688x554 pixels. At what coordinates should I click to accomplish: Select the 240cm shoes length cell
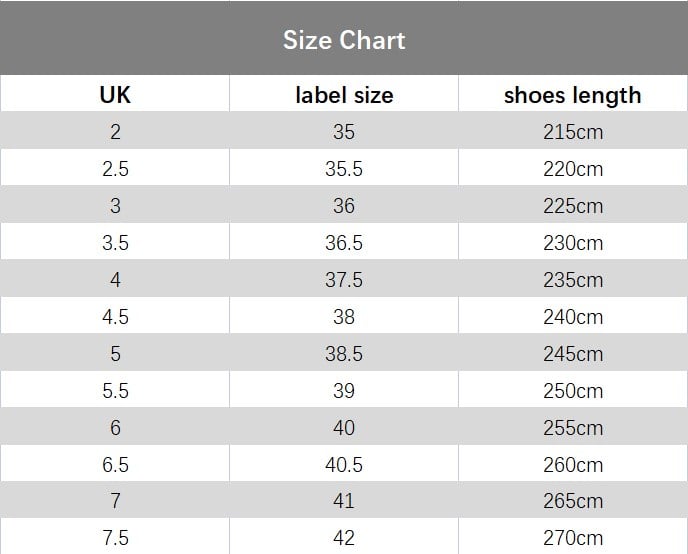click(573, 317)
